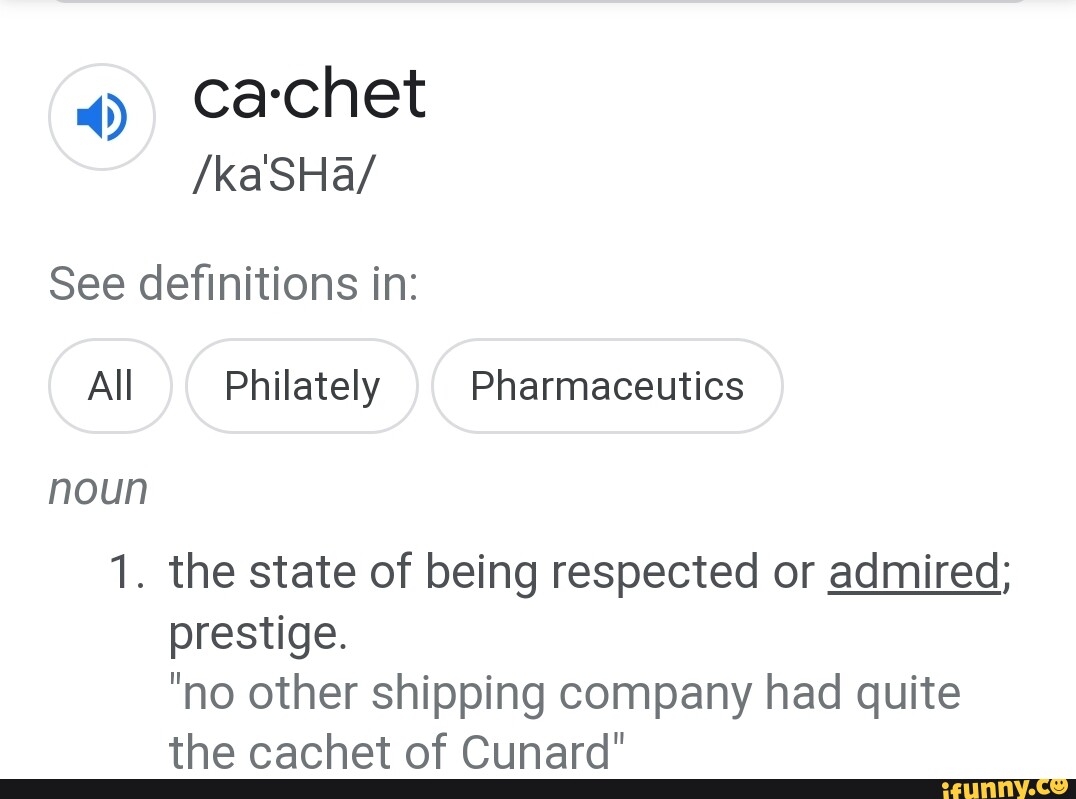Click 'shipping company' in the example sentence

(x=562, y=693)
